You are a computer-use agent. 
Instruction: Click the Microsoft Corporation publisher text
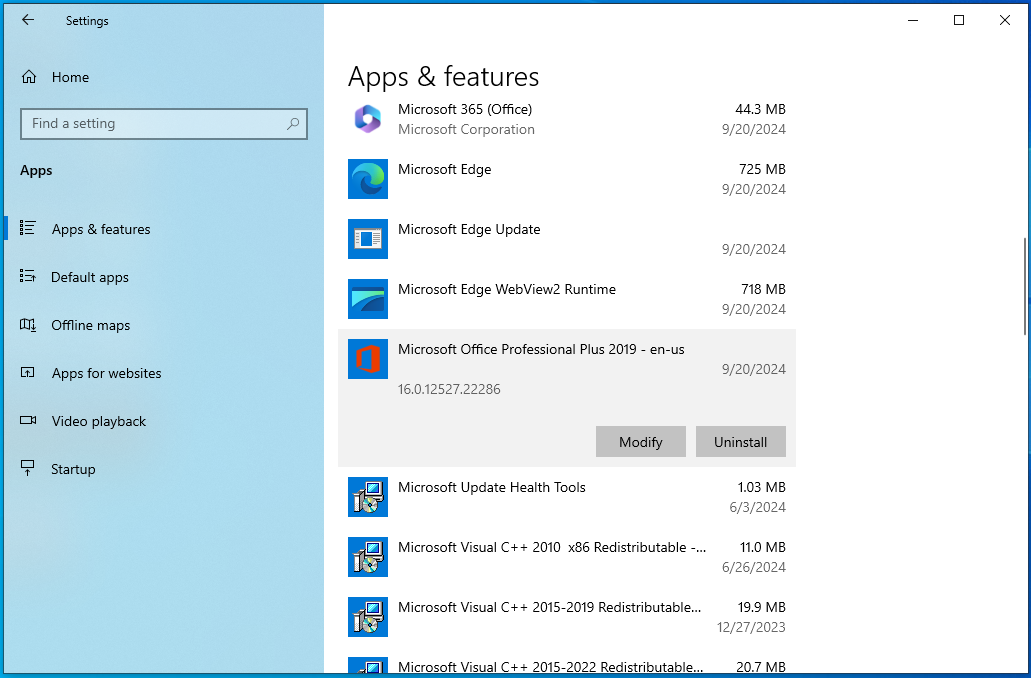pos(466,130)
